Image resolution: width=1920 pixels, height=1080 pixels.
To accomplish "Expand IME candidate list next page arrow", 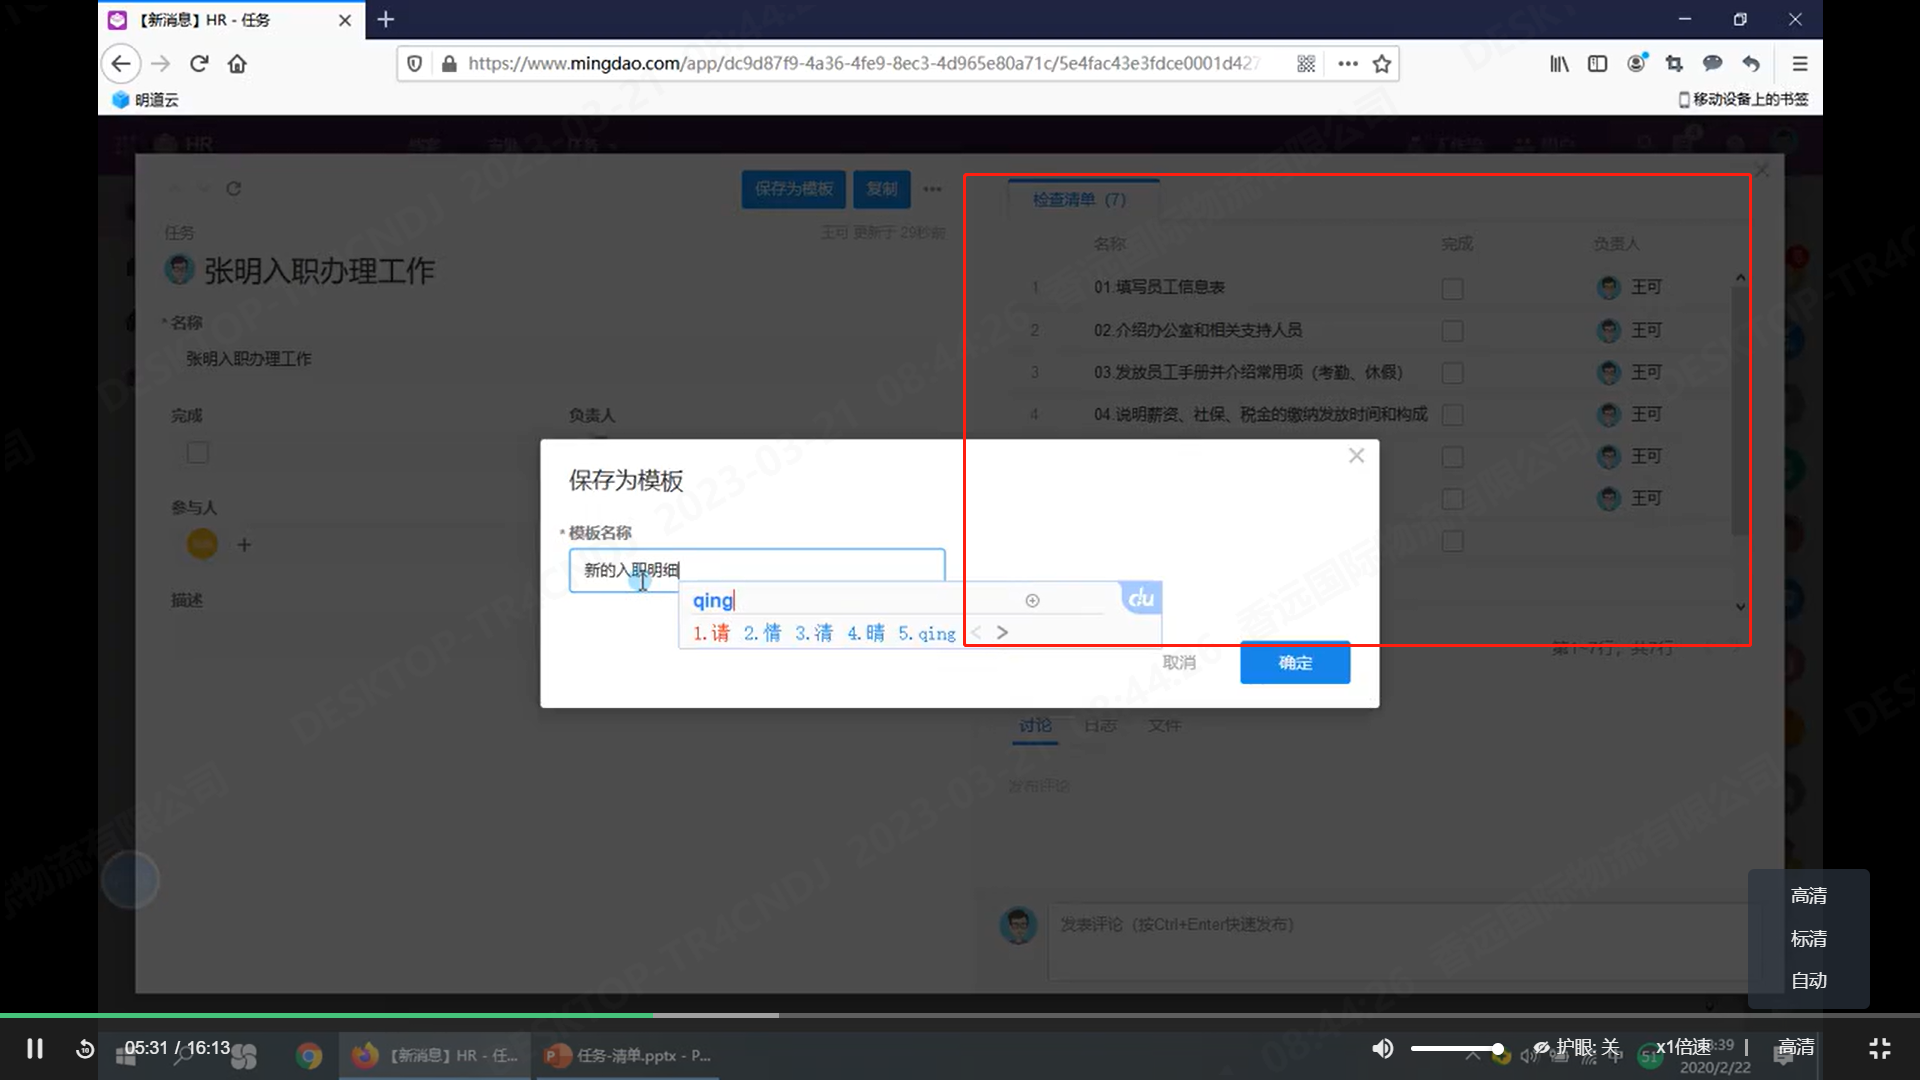I will [x=1002, y=632].
